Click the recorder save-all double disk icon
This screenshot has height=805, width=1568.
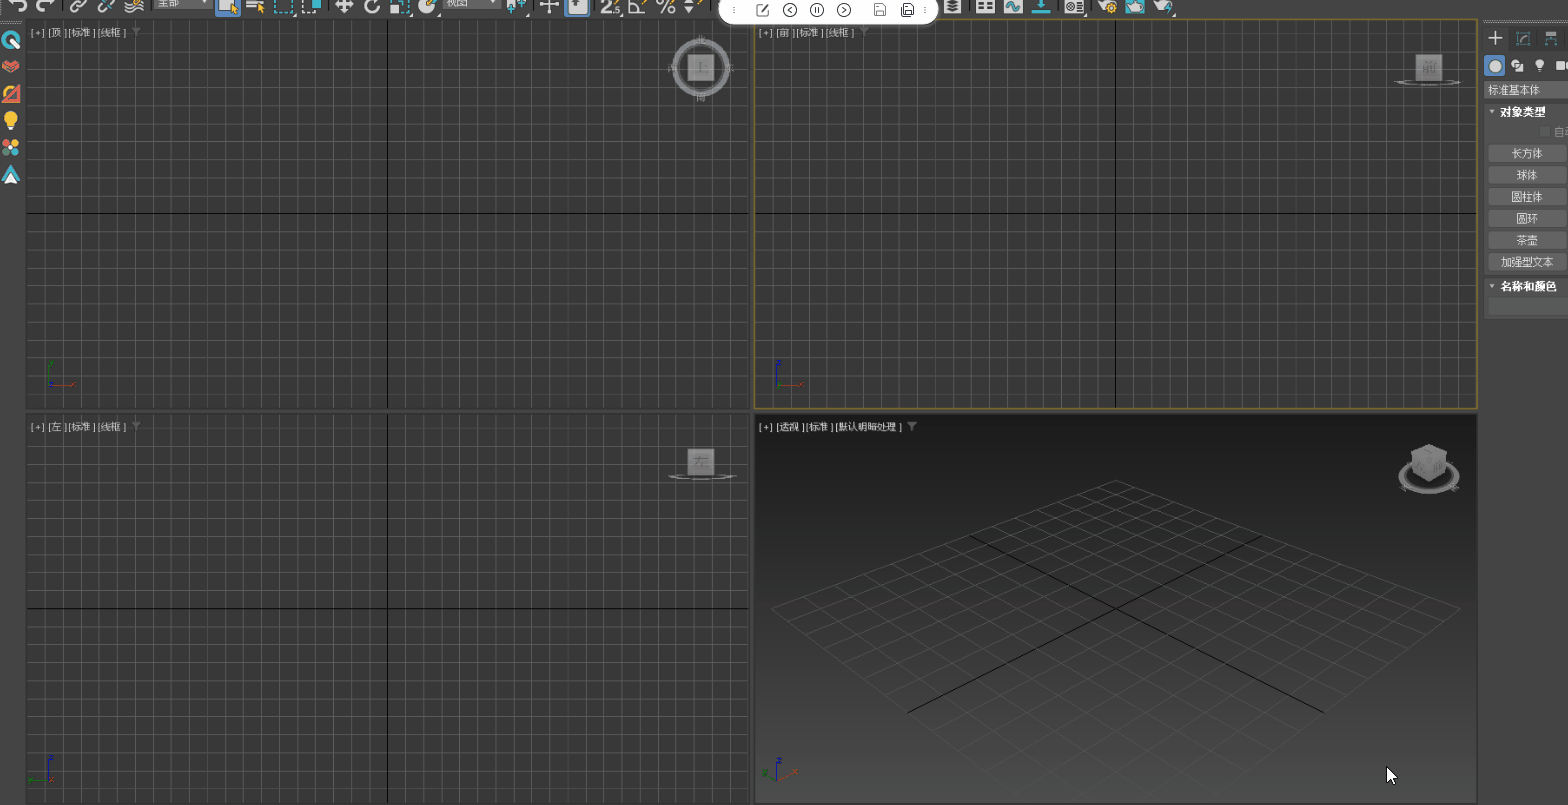pos(907,10)
